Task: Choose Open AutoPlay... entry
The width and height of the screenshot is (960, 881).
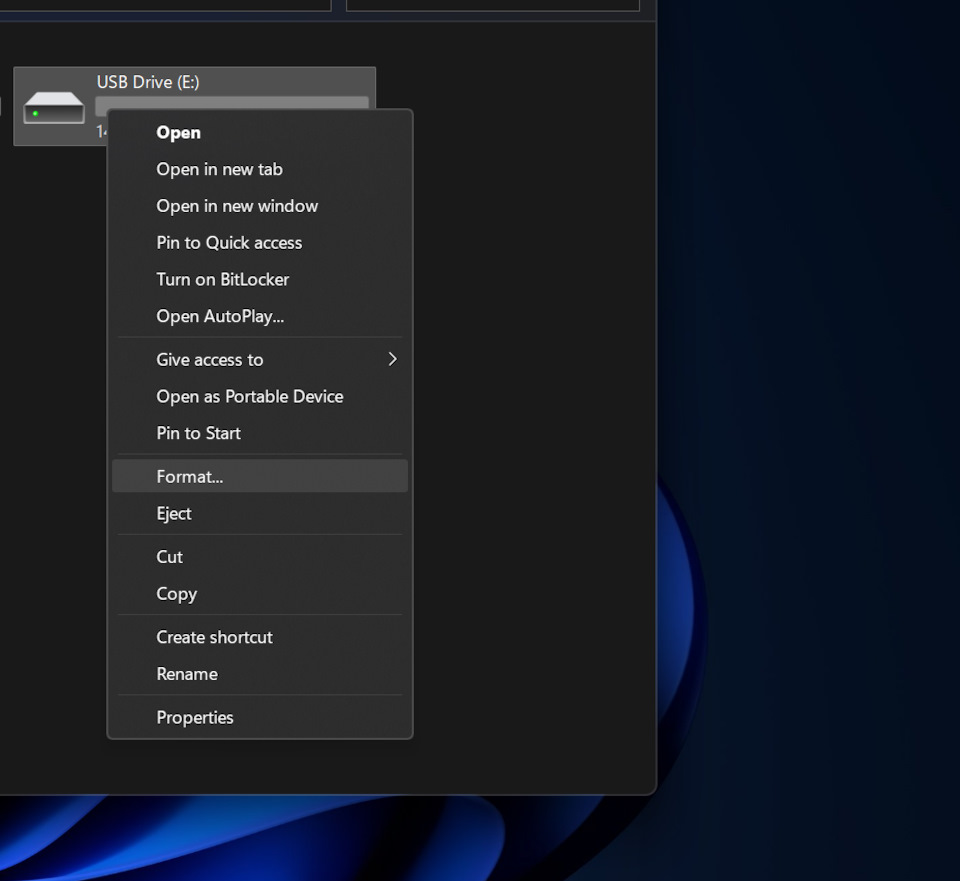Action: pos(260,316)
